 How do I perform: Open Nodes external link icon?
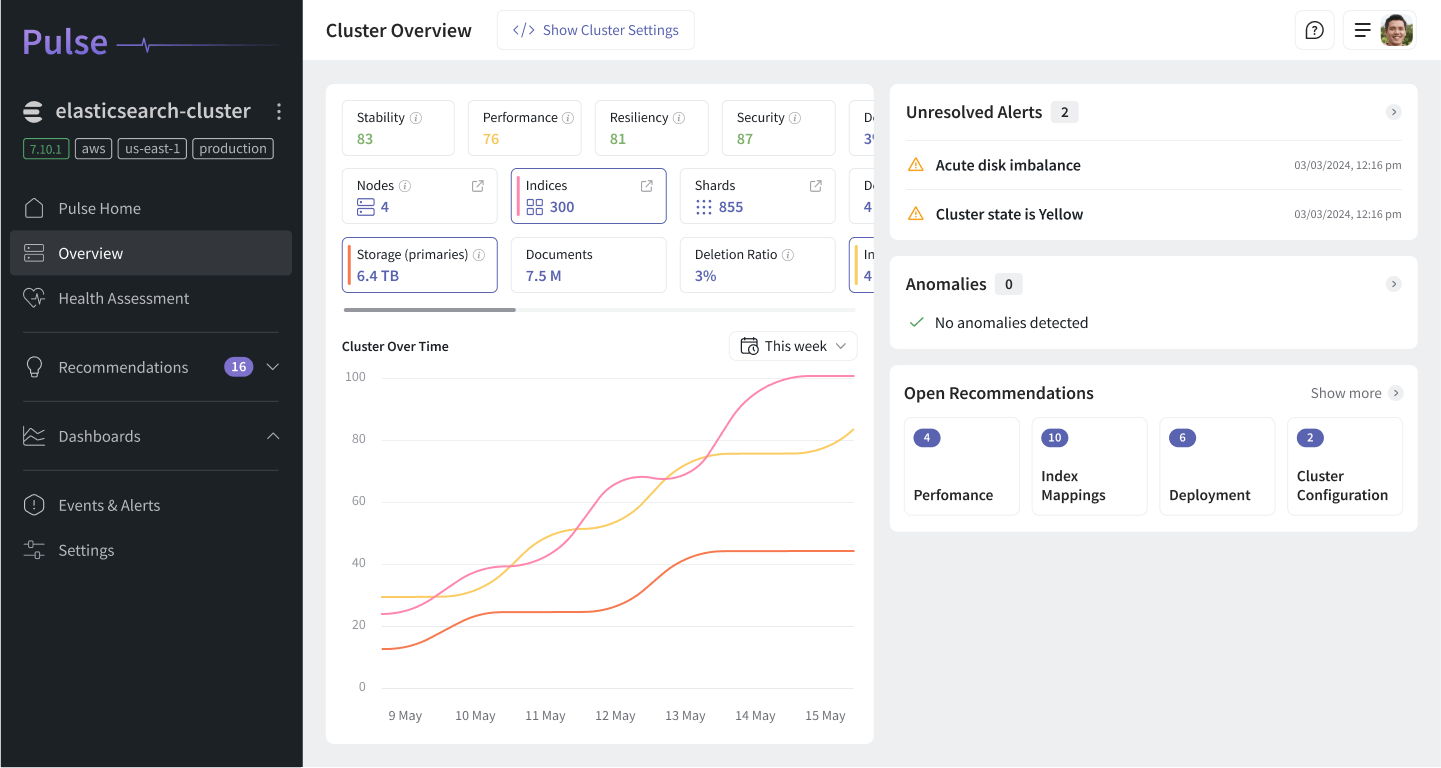(x=478, y=186)
